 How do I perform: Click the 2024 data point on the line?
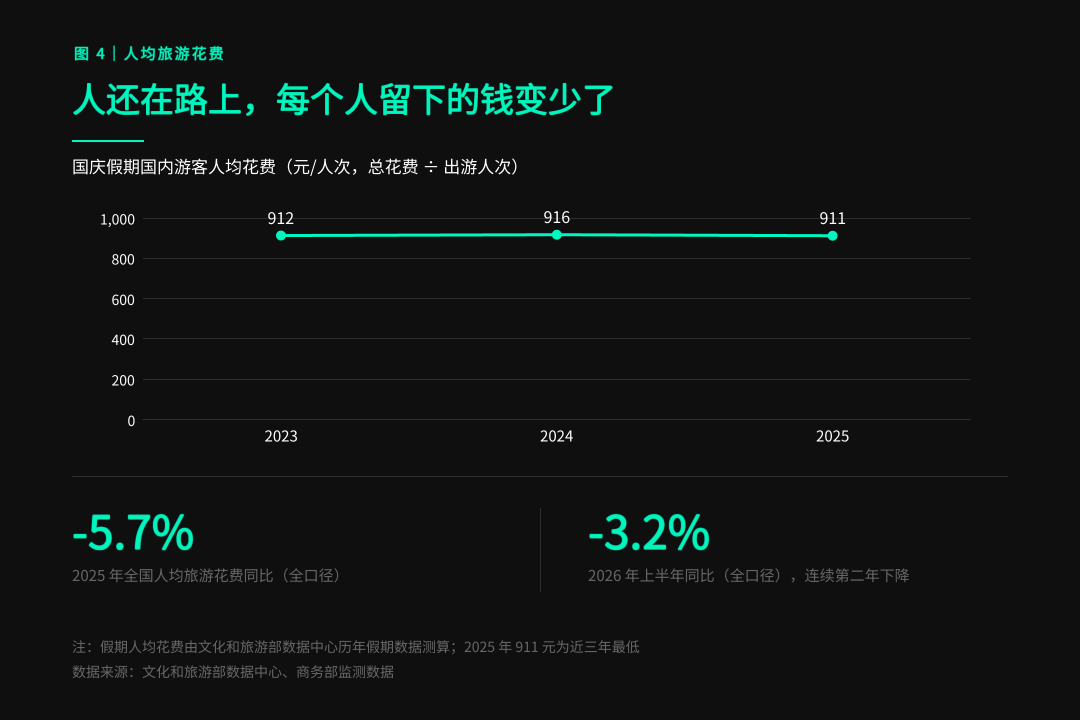557,235
